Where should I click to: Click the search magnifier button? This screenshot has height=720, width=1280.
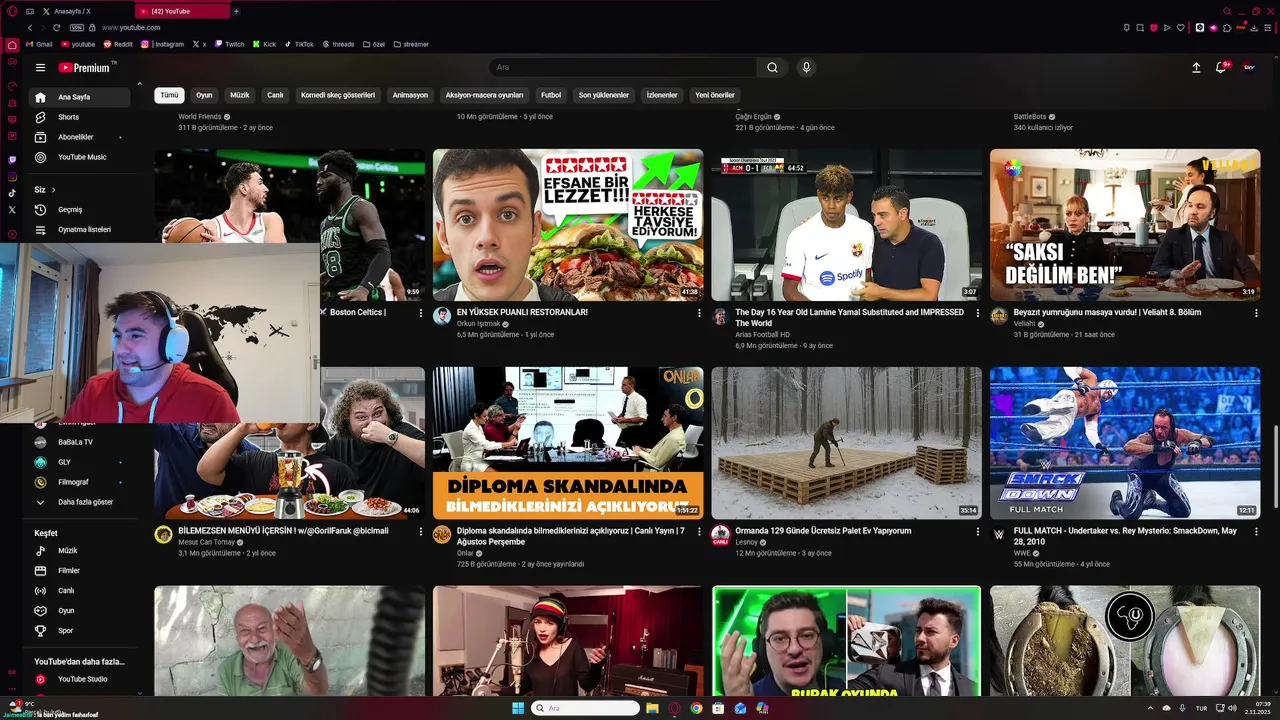pyautogui.click(x=772, y=68)
